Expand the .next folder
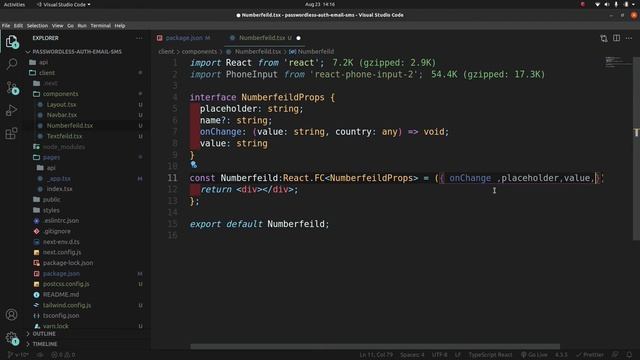Image resolution: width=640 pixels, height=360 pixels. [x=51, y=83]
